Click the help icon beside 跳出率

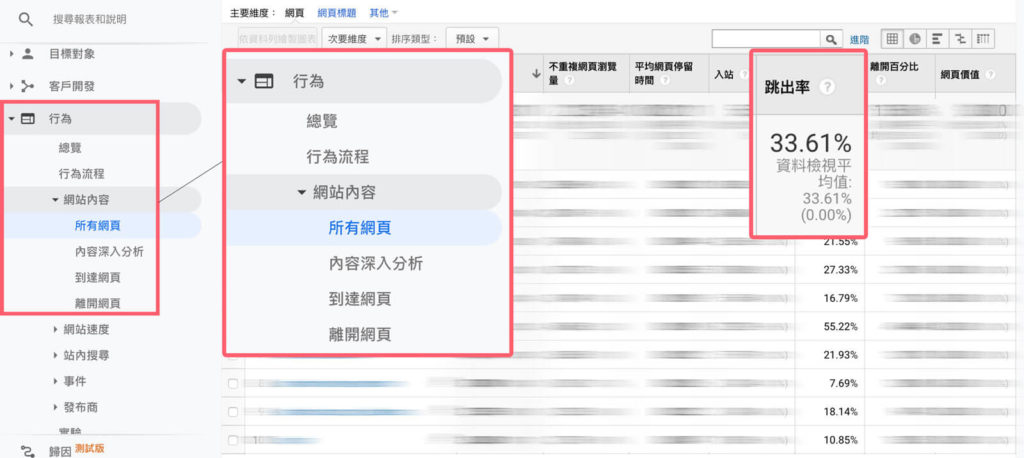[827, 87]
